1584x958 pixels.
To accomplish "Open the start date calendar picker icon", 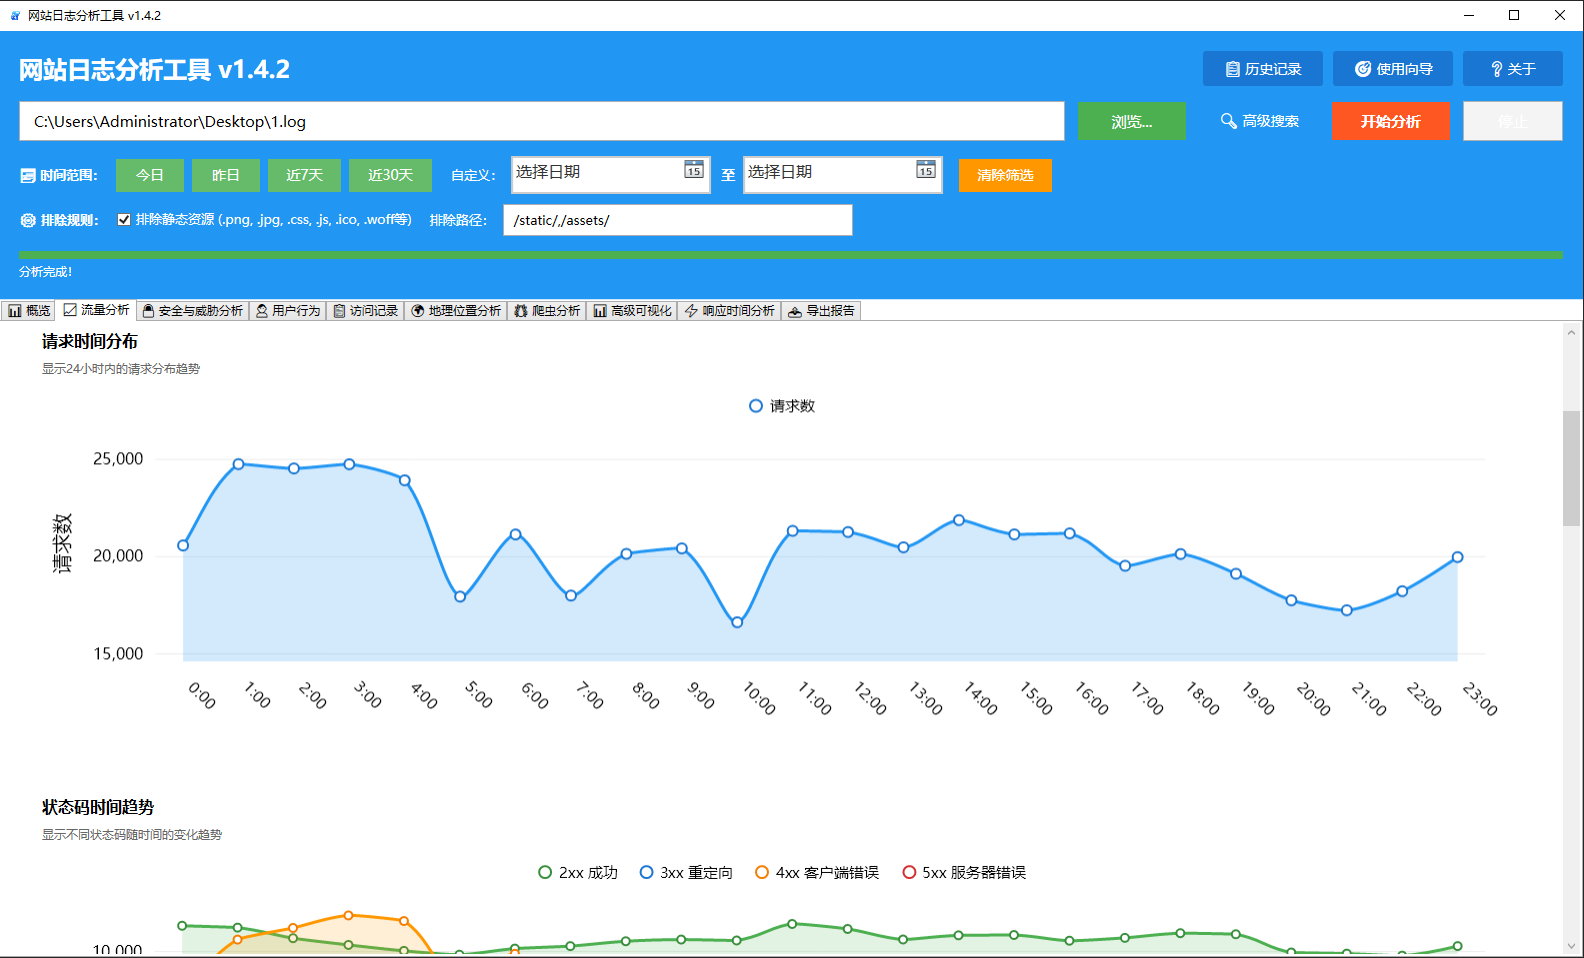I will [693, 170].
